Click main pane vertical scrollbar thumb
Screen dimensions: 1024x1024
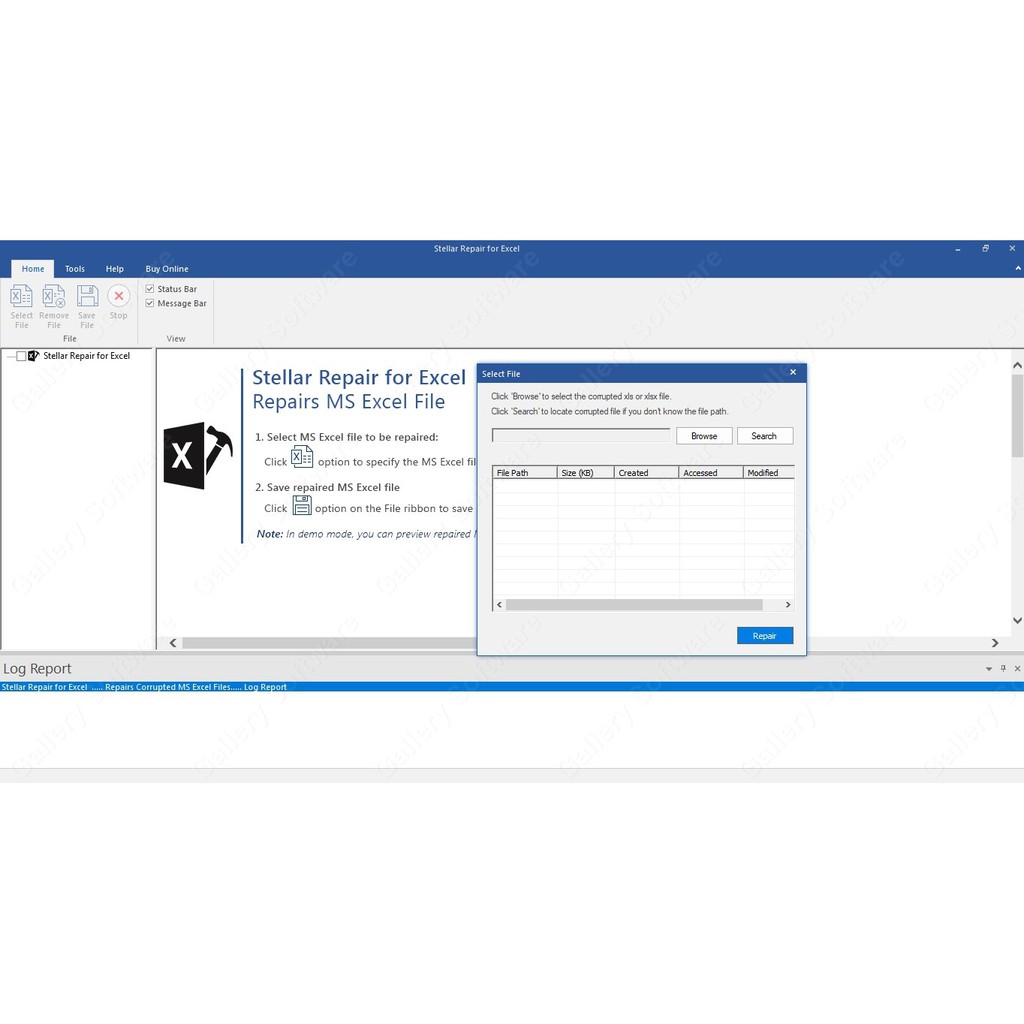[x=1017, y=416]
